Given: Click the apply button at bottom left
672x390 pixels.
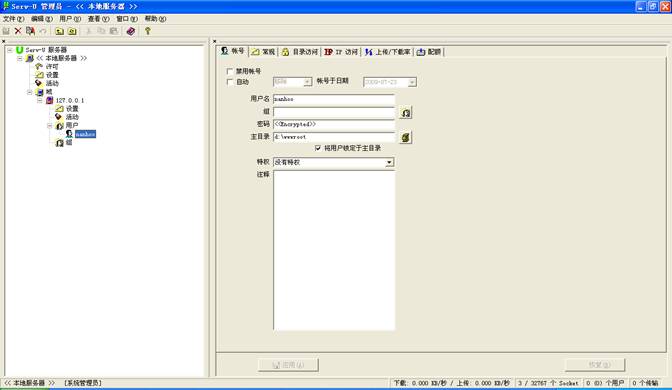Looking at the screenshot, I should click(x=288, y=365).
